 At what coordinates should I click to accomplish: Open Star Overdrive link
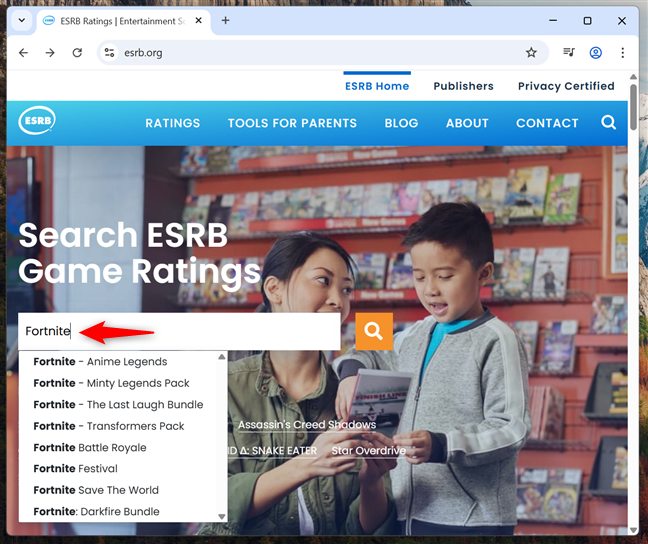click(369, 451)
